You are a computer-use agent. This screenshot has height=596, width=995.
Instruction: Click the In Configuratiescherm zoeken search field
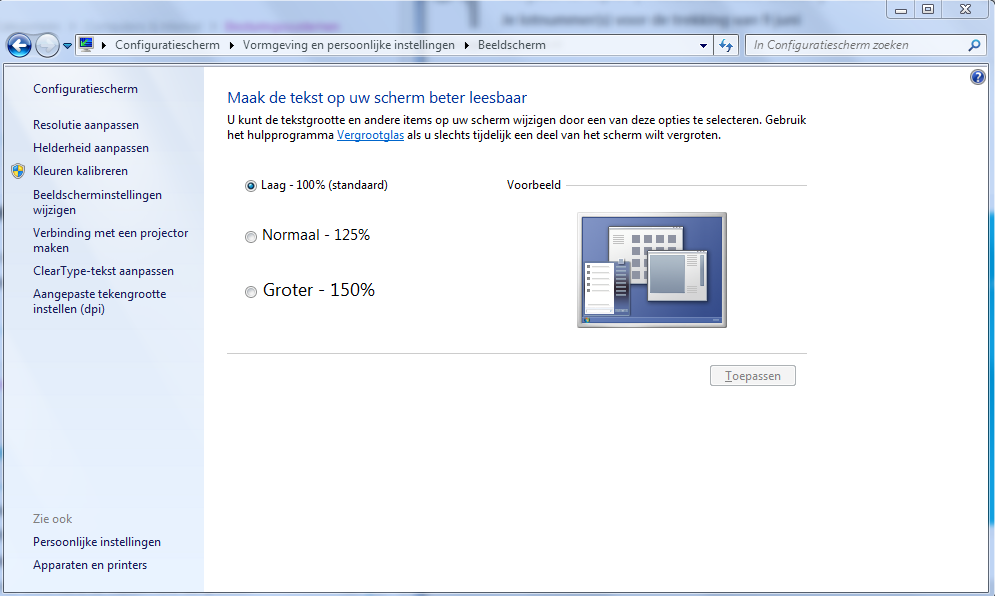(855, 45)
